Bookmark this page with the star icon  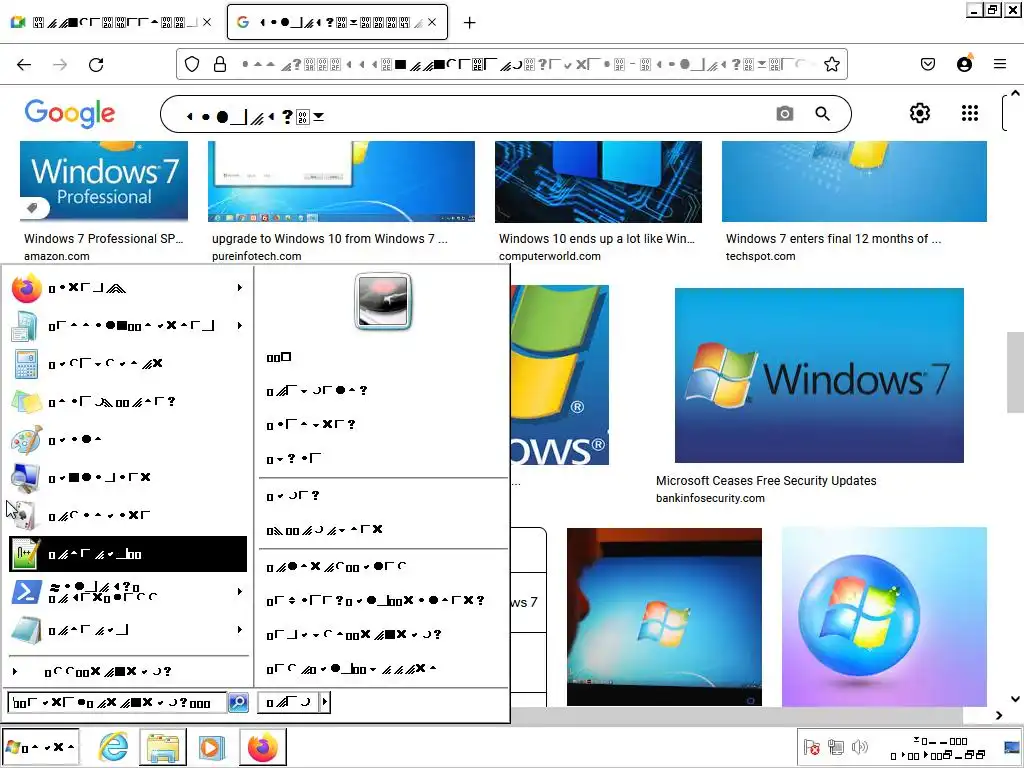point(831,64)
